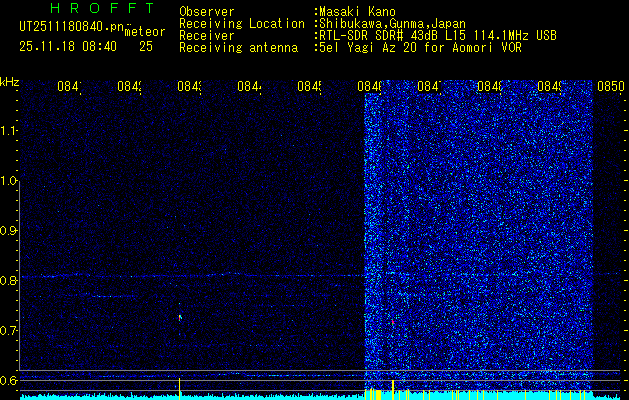Click the 25.11.18 08:40 date stamp
Screen dimensions: 629x400
tap(68, 46)
